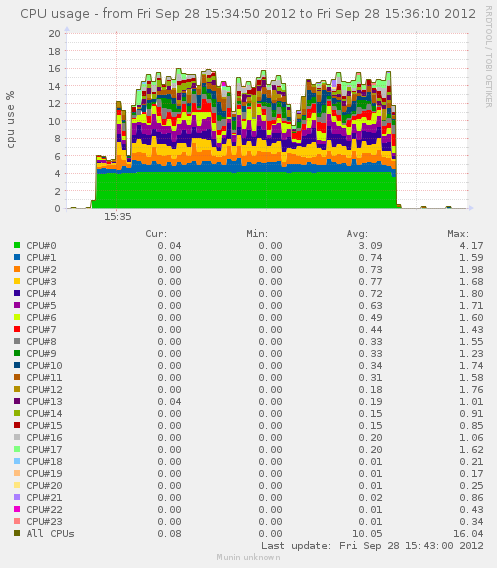
Task: Click the orange CPU#2 legend swatch
Action: tap(17, 269)
